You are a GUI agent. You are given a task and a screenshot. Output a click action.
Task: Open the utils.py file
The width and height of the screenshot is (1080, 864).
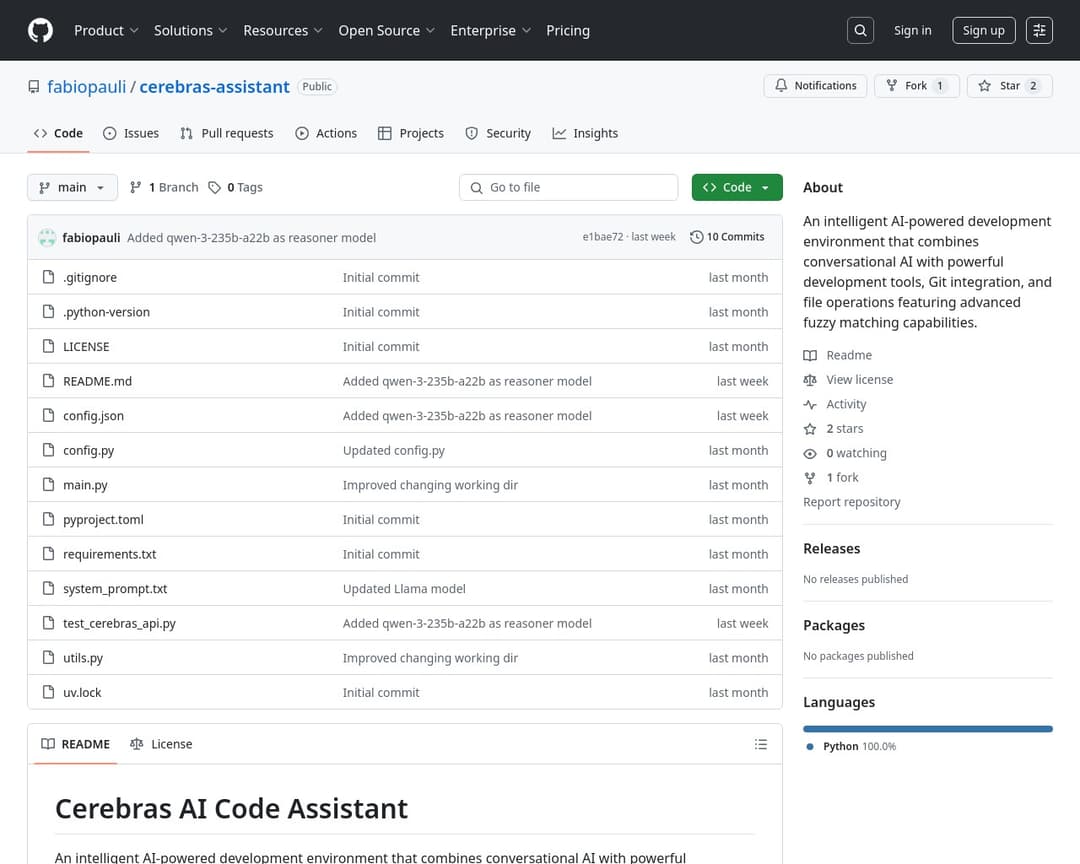(83, 658)
